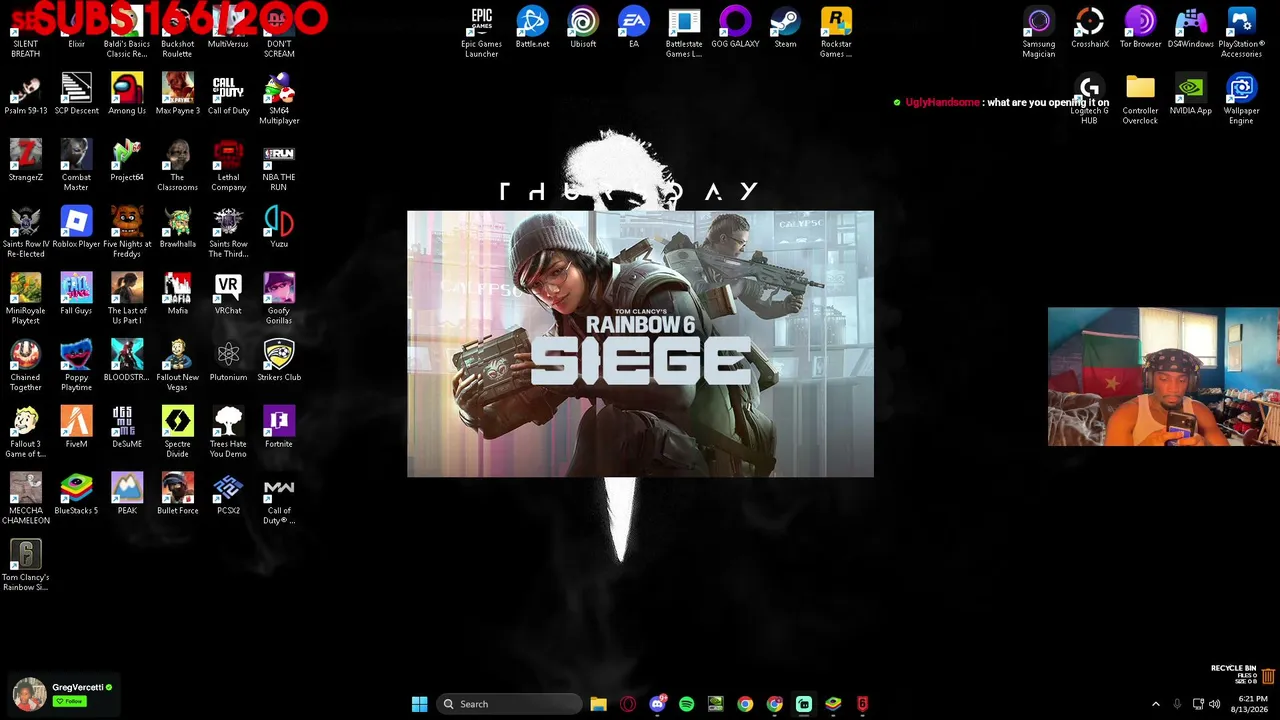This screenshot has width=1280, height=720.
Task: Open File Explorer from the taskbar
Action: pyautogui.click(x=598, y=704)
